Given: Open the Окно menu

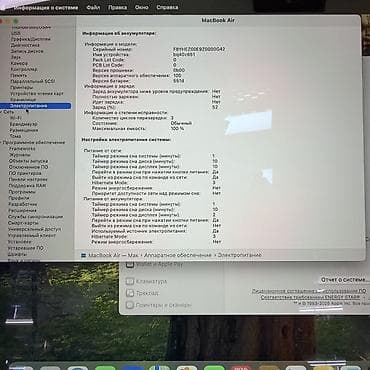Looking at the screenshot, I should (x=141, y=7).
